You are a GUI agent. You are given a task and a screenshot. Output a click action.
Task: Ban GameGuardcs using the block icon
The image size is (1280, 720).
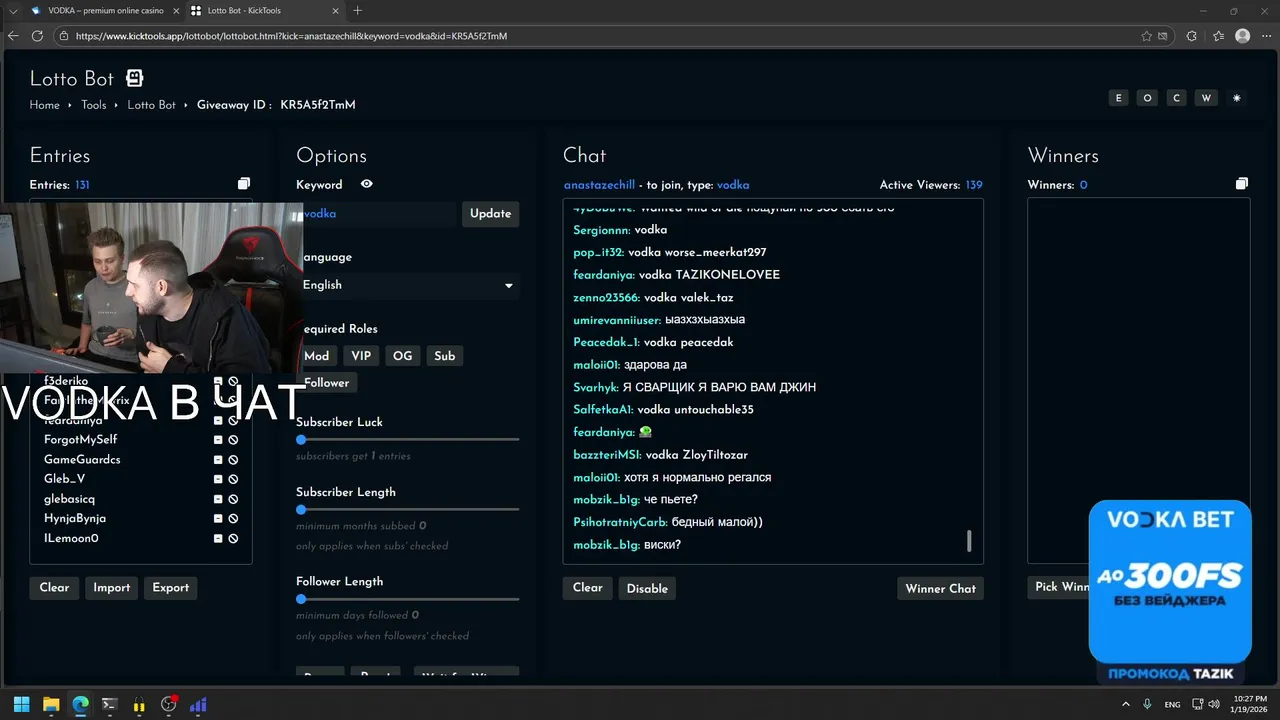[x=233, y=460]
